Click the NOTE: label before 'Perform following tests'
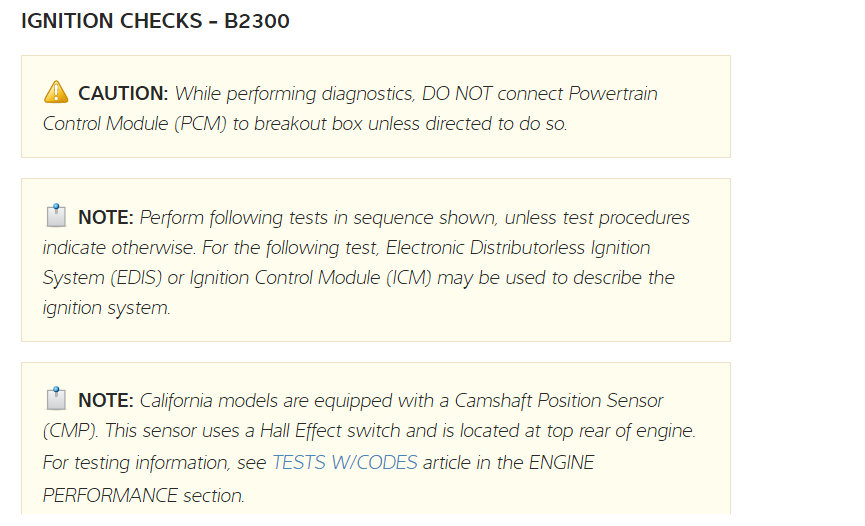865x526 pixels. click(x=106, y=217)
